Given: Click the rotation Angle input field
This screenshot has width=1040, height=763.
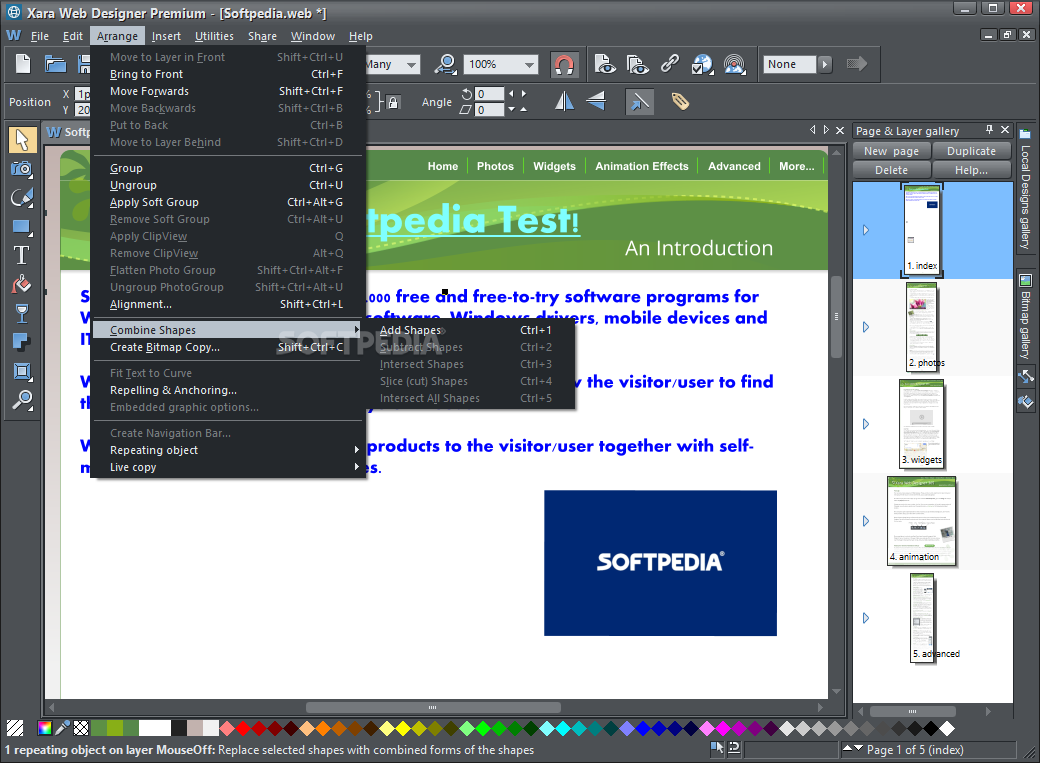Looking at the screenshot, I should pos(490,94).
